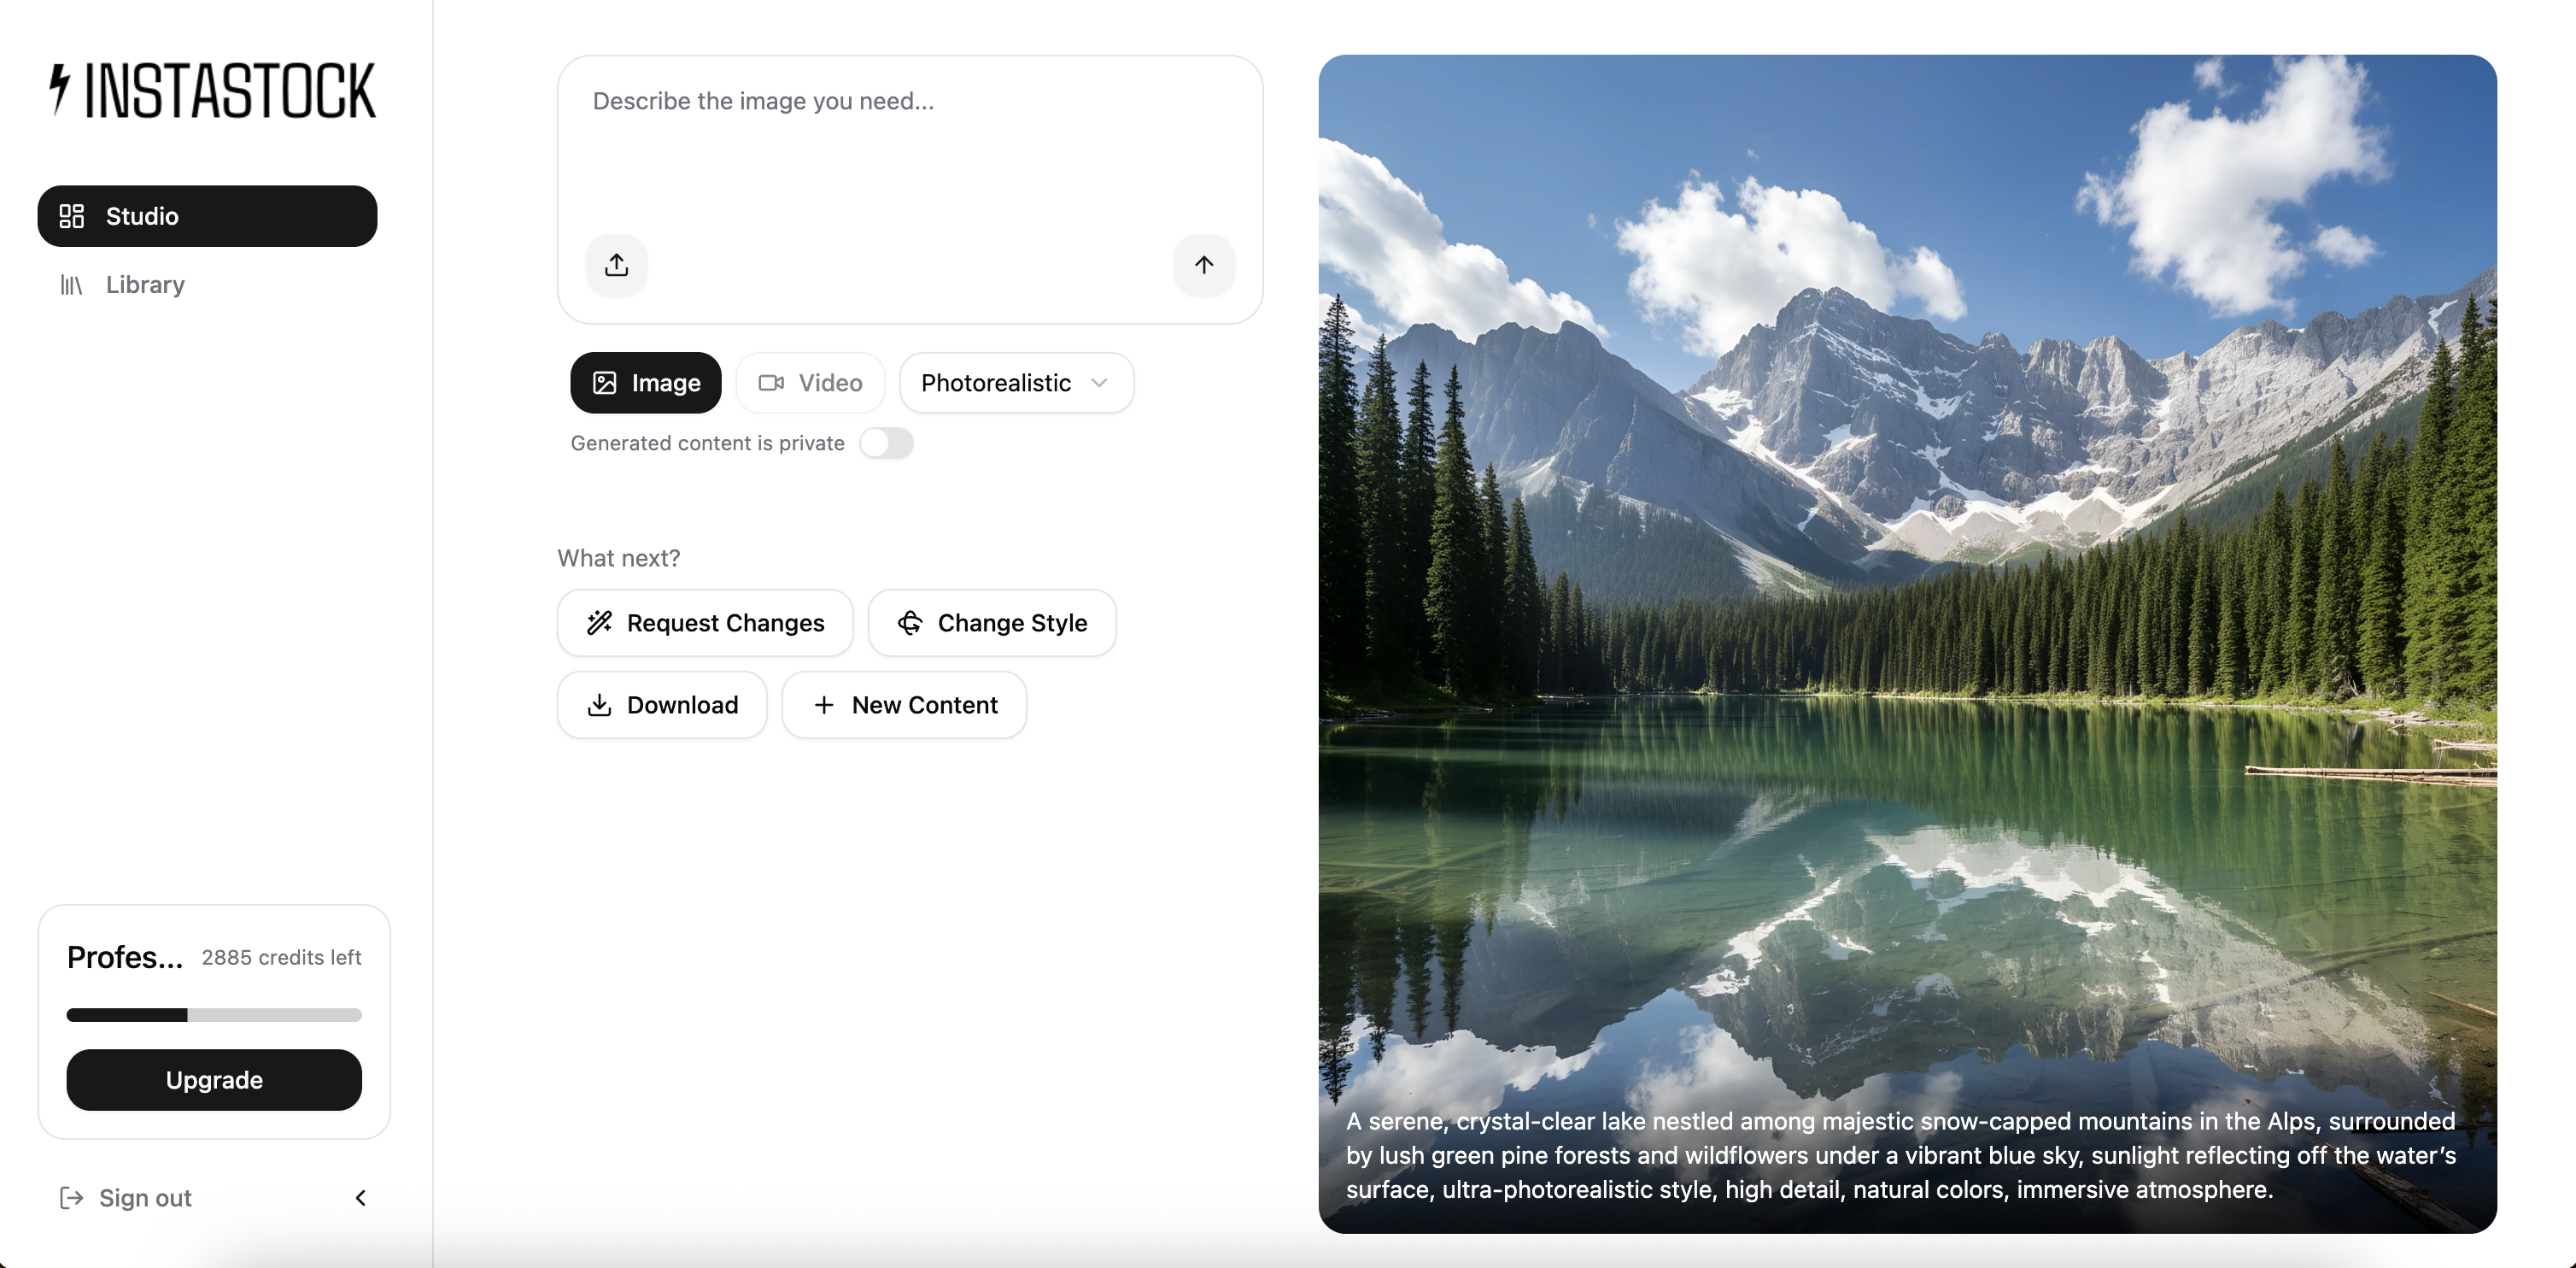Viewport: 2576px width, 1268px height.
Task: Toggle the generated content private switch
Action: click(x=886, y=443)
